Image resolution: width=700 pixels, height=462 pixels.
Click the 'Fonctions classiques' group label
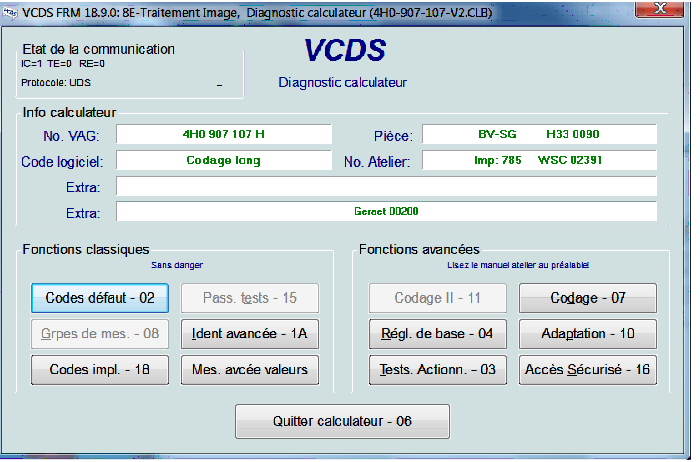click(86, 249)
